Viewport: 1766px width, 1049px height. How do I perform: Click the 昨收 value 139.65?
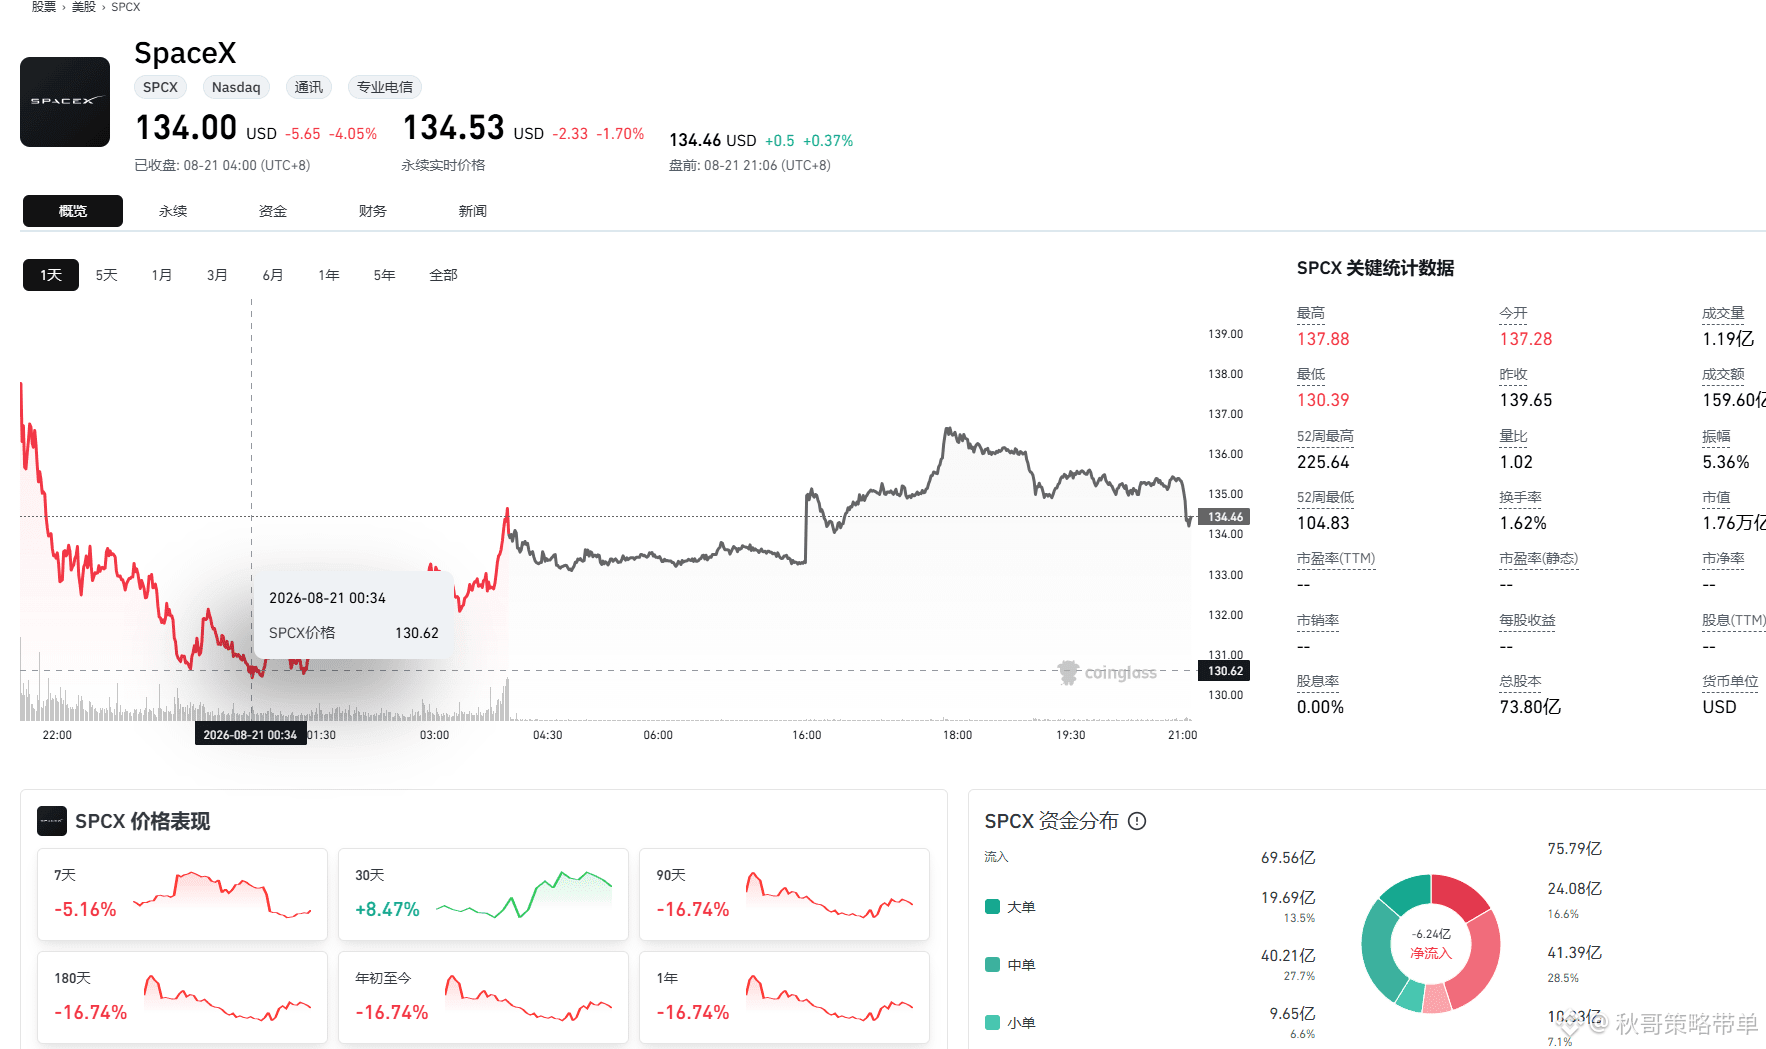1526,400
